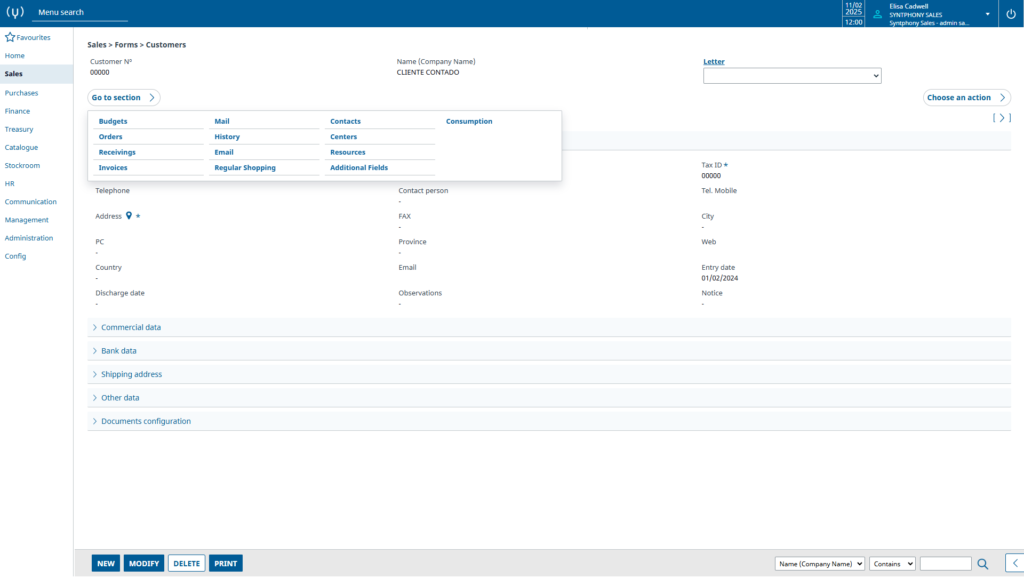Click the PRINT button
Screen dimensions: 1024x578
(x=226, y=564)
